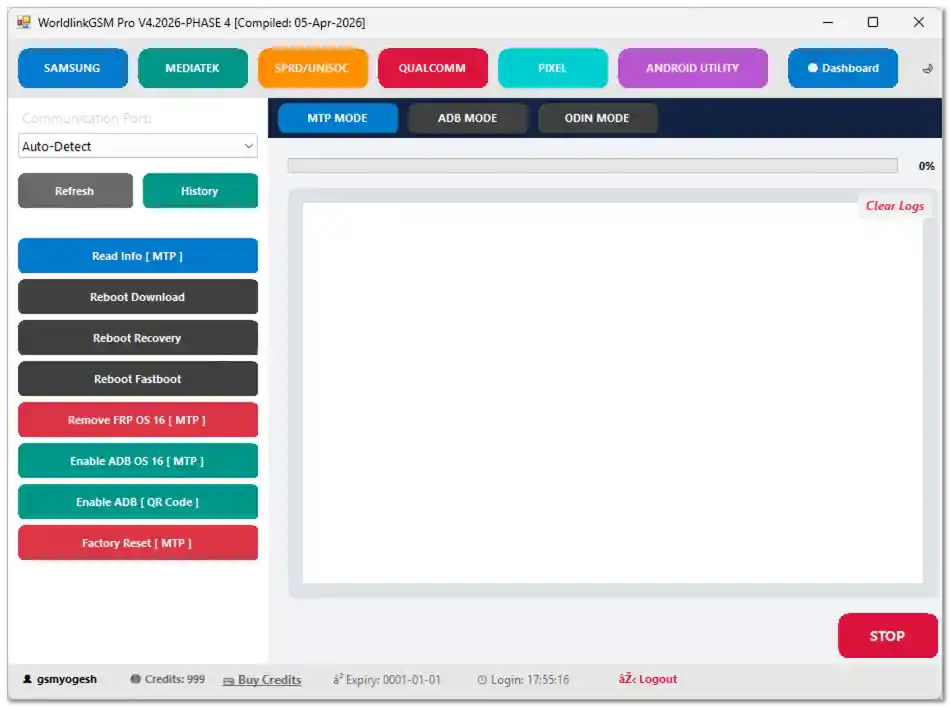Execute Remove FRP OS 16 [ MTP ]
The image size is (950, 707).
[137, 419]
